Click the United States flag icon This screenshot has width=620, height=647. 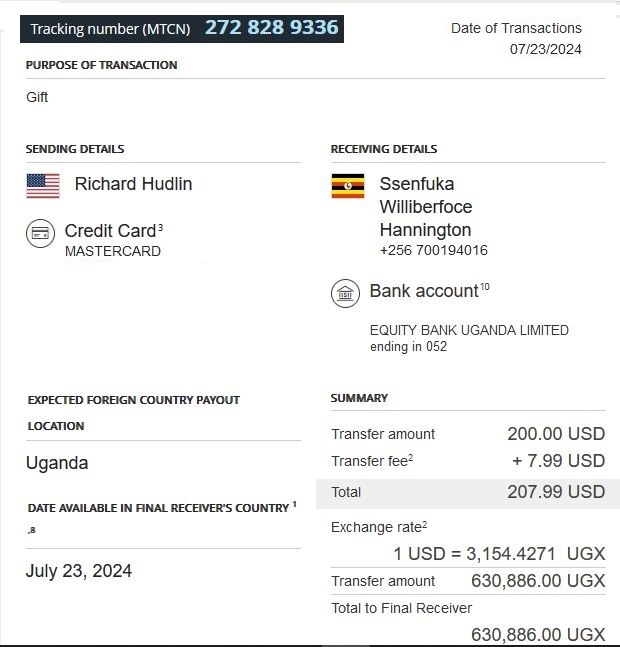pyautogui.click(x=43, y=185)
